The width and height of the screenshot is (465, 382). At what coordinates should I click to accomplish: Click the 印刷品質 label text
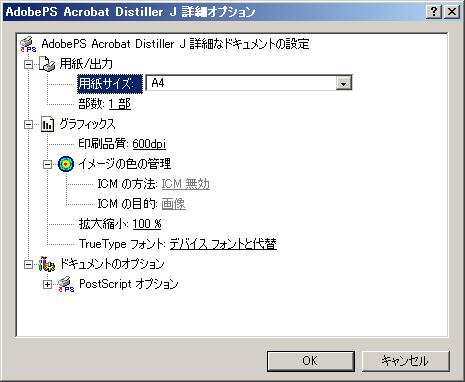103,144
